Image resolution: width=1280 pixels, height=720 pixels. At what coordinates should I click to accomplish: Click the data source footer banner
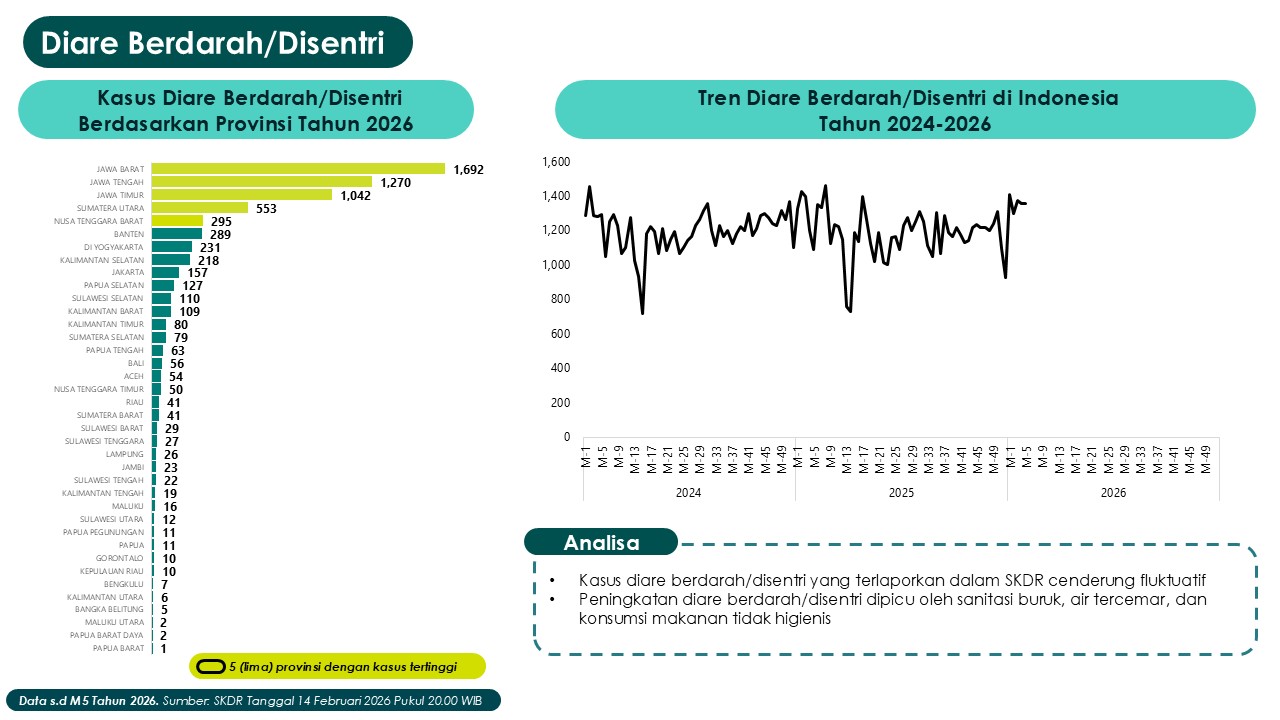point(251,701)
